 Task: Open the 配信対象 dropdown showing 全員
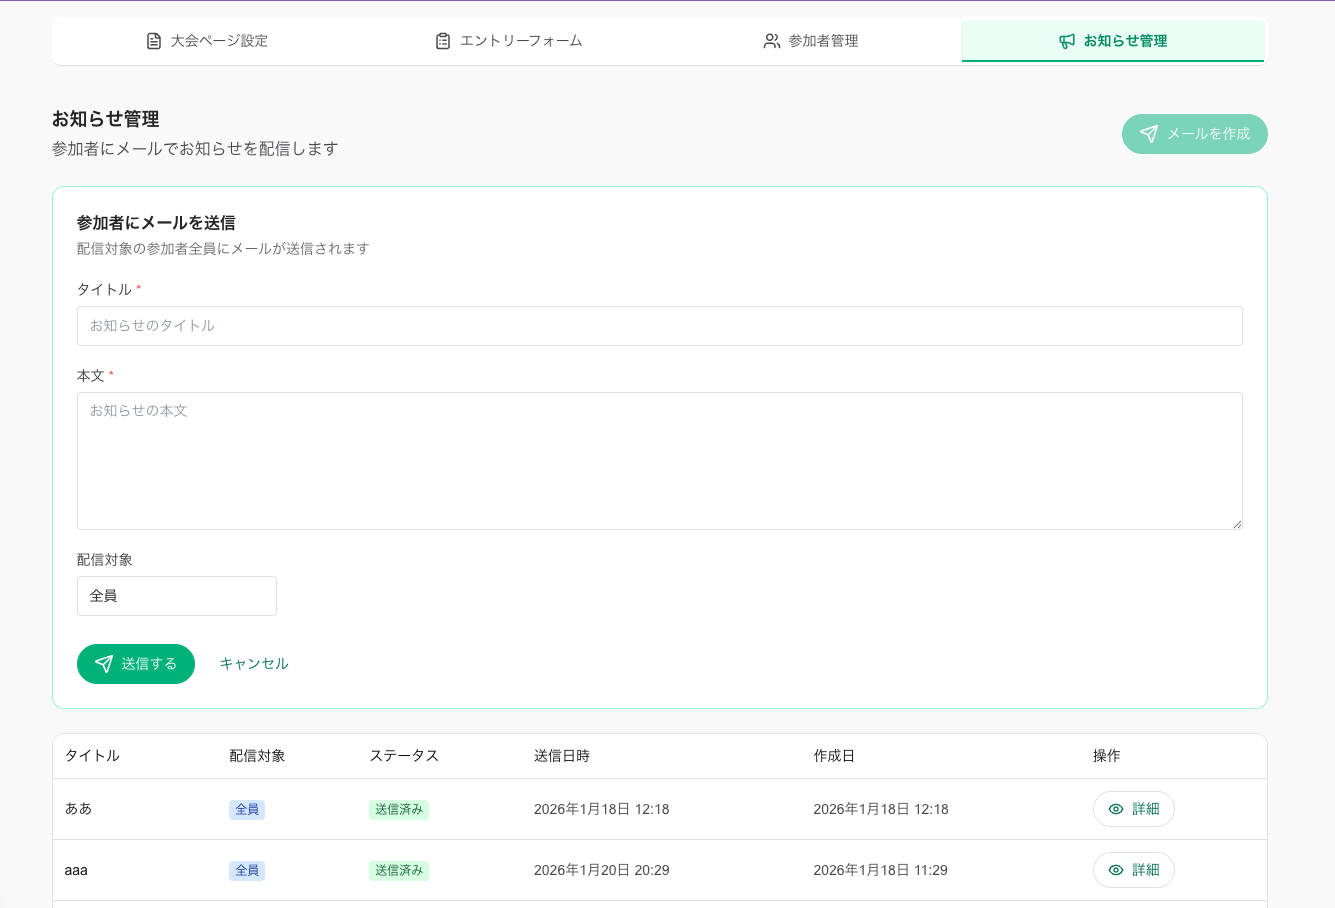click(177, 596)
